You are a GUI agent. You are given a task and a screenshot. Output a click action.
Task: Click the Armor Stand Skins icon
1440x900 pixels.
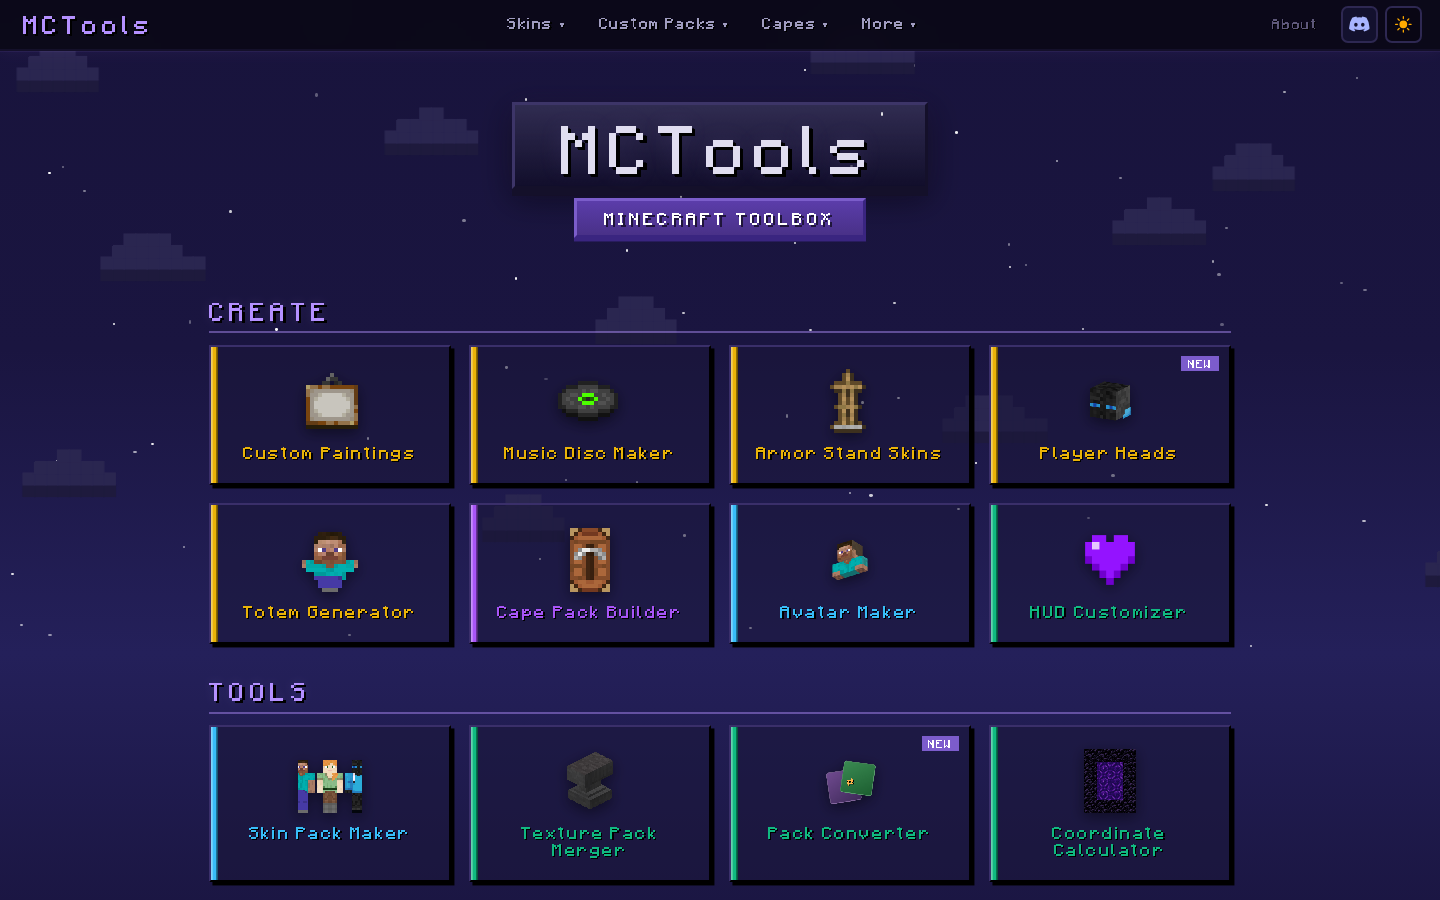[x=848, y=402]
